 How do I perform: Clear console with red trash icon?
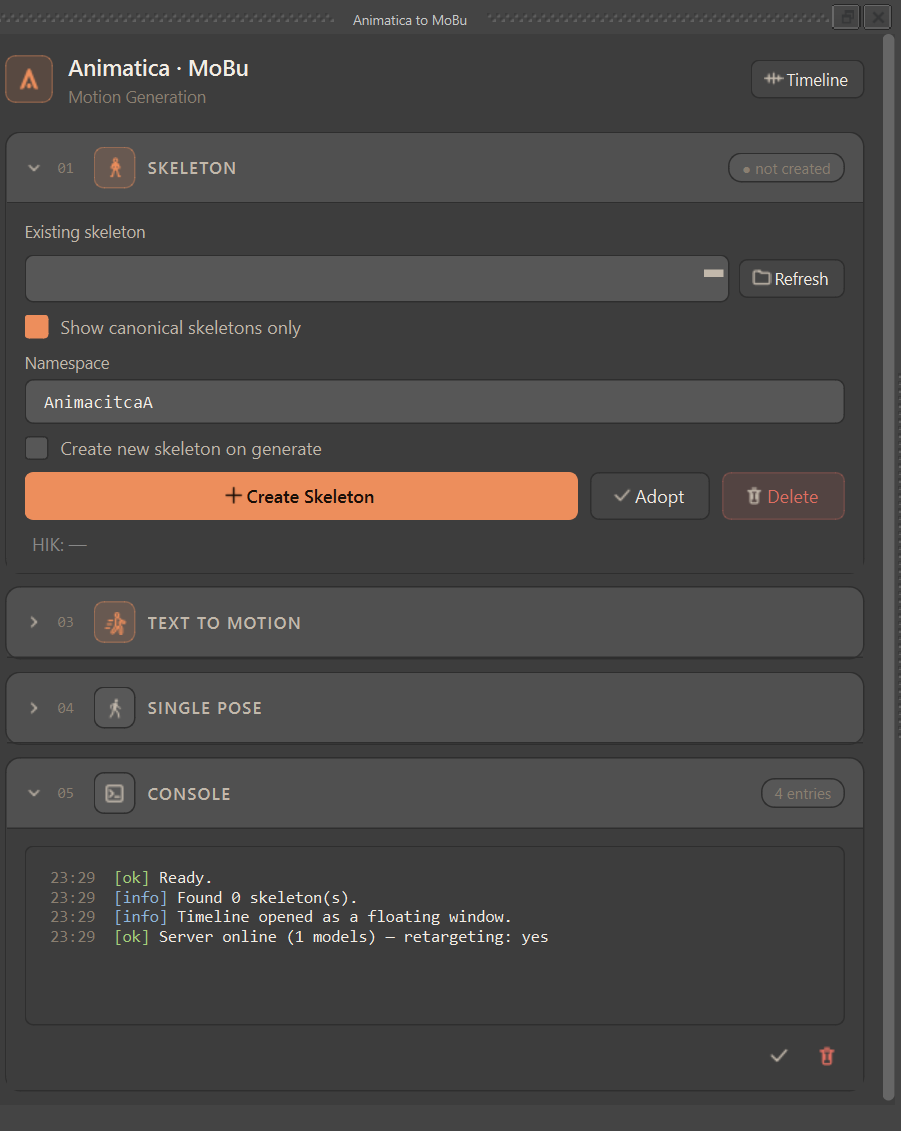tap(827, 1056)
